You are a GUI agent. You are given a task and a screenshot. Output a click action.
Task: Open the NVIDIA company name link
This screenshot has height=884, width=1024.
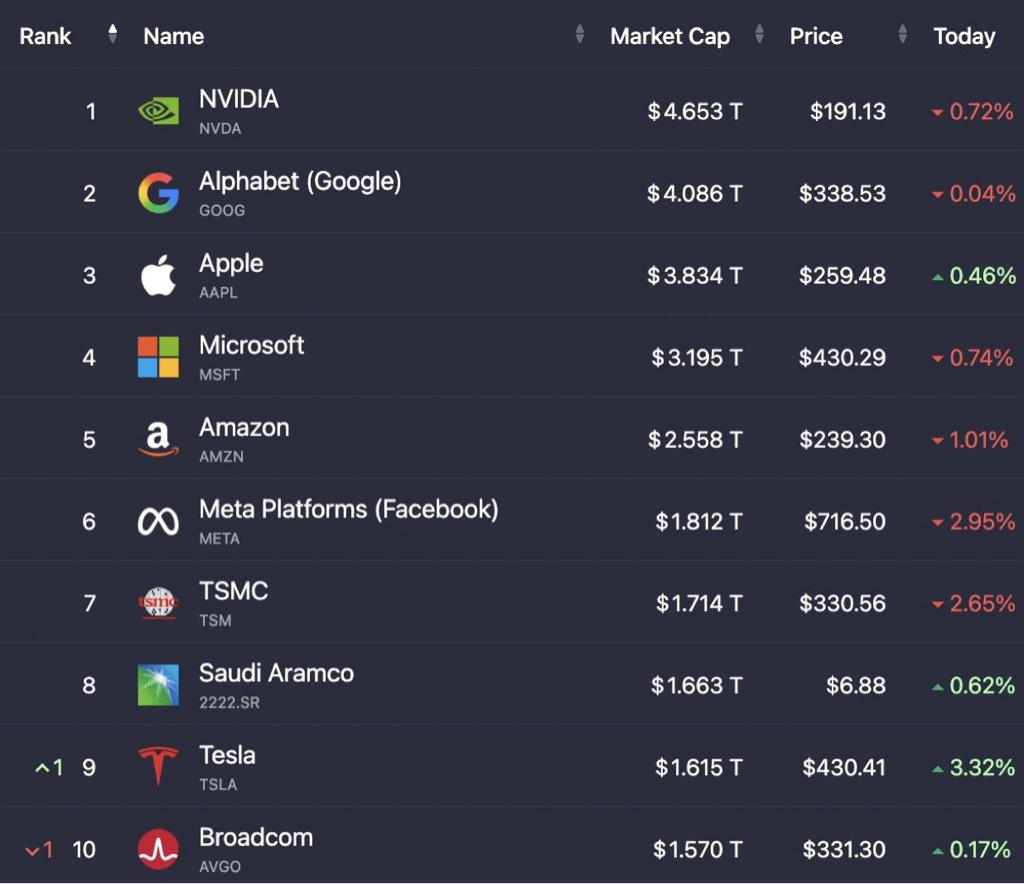coord(238,99)
